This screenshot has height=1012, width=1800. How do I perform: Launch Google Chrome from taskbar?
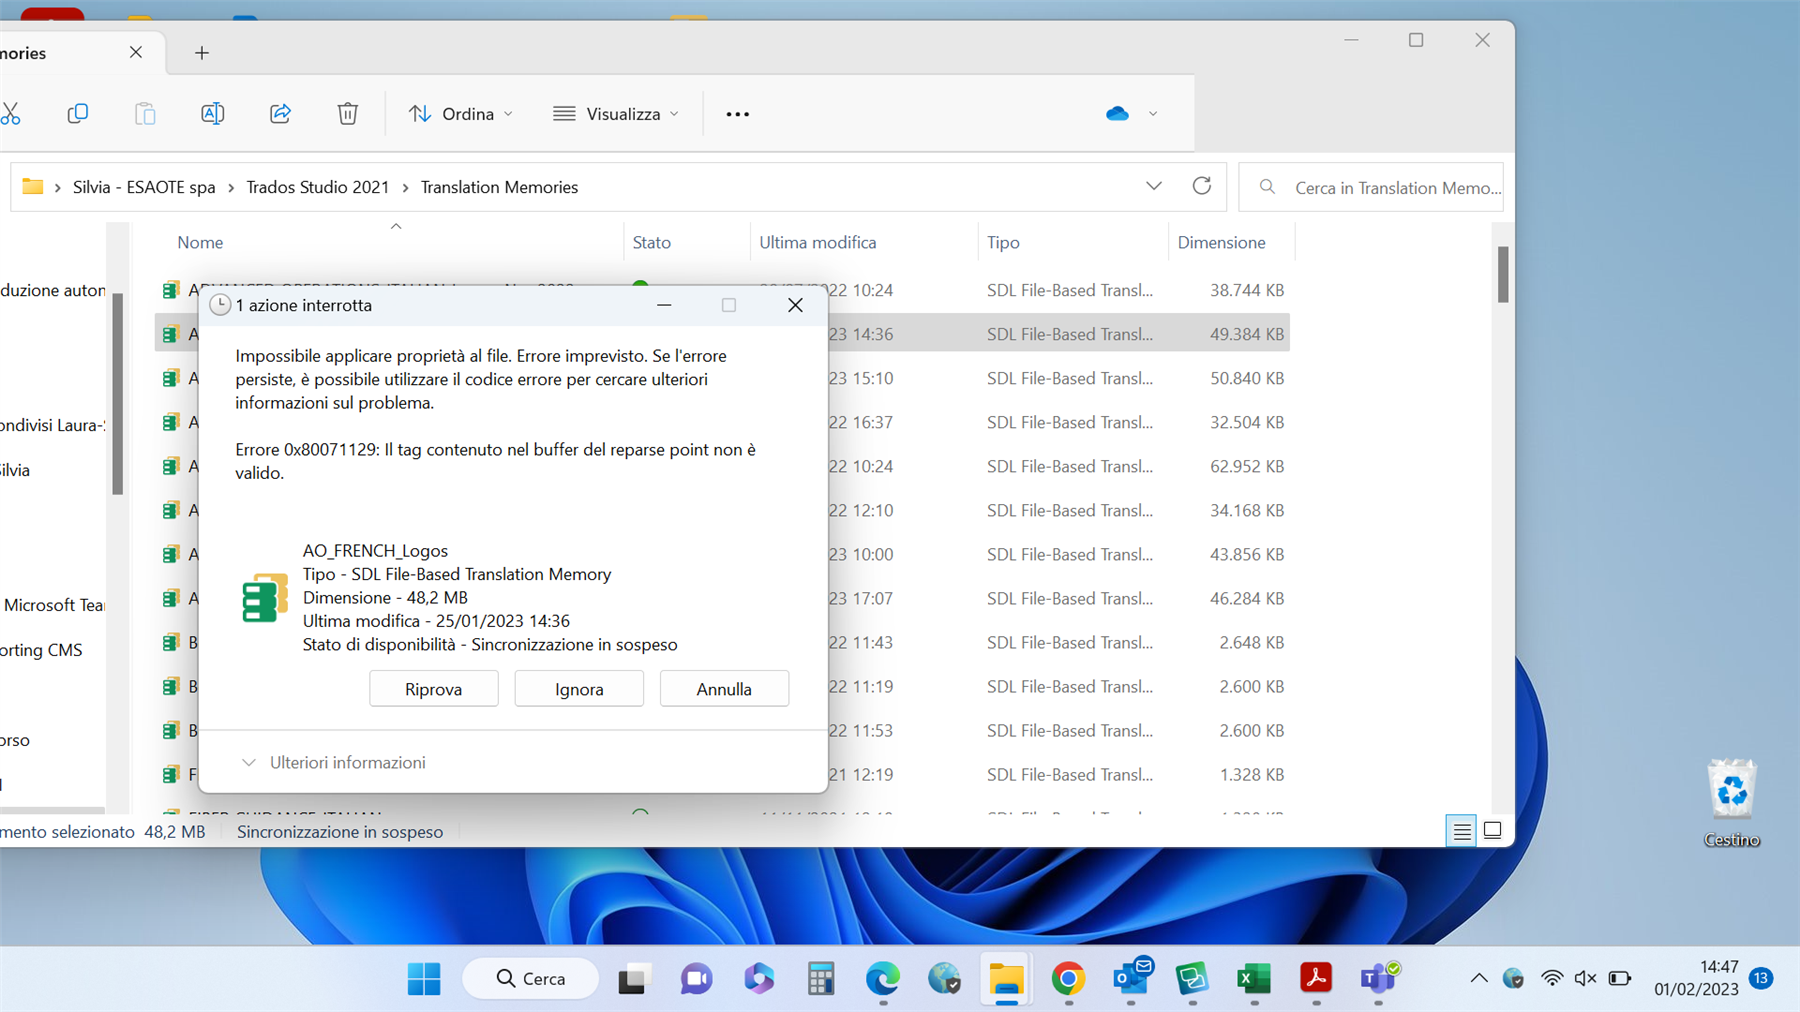tap(1068, 979)
